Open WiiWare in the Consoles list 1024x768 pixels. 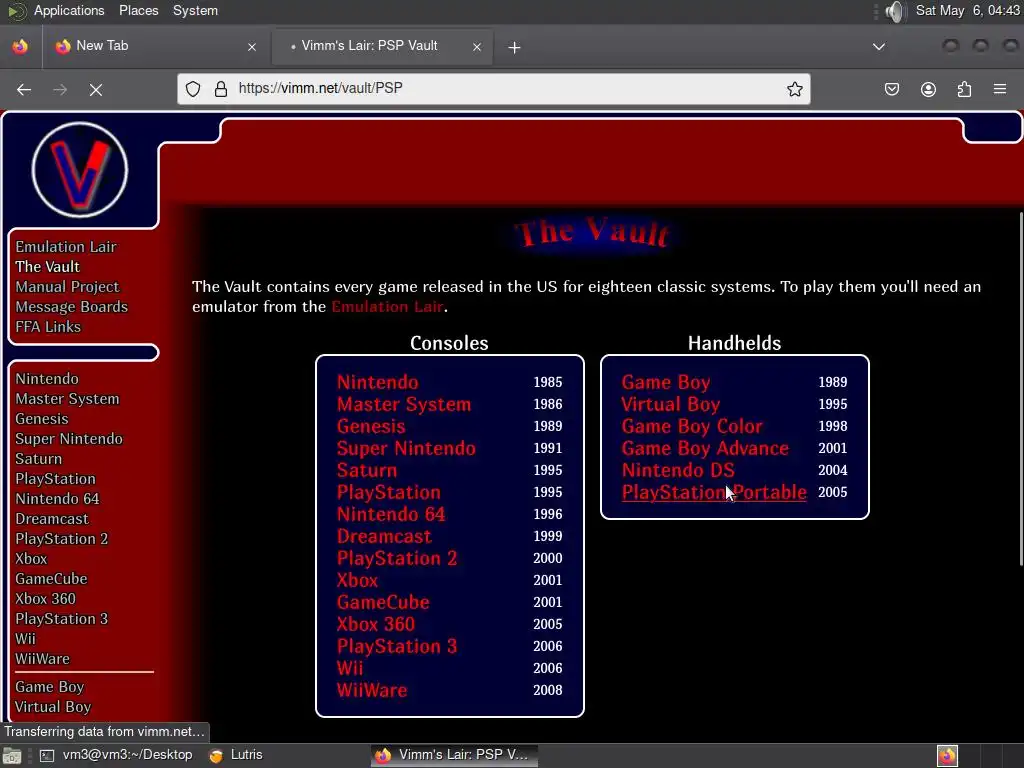tap(372, 690)
